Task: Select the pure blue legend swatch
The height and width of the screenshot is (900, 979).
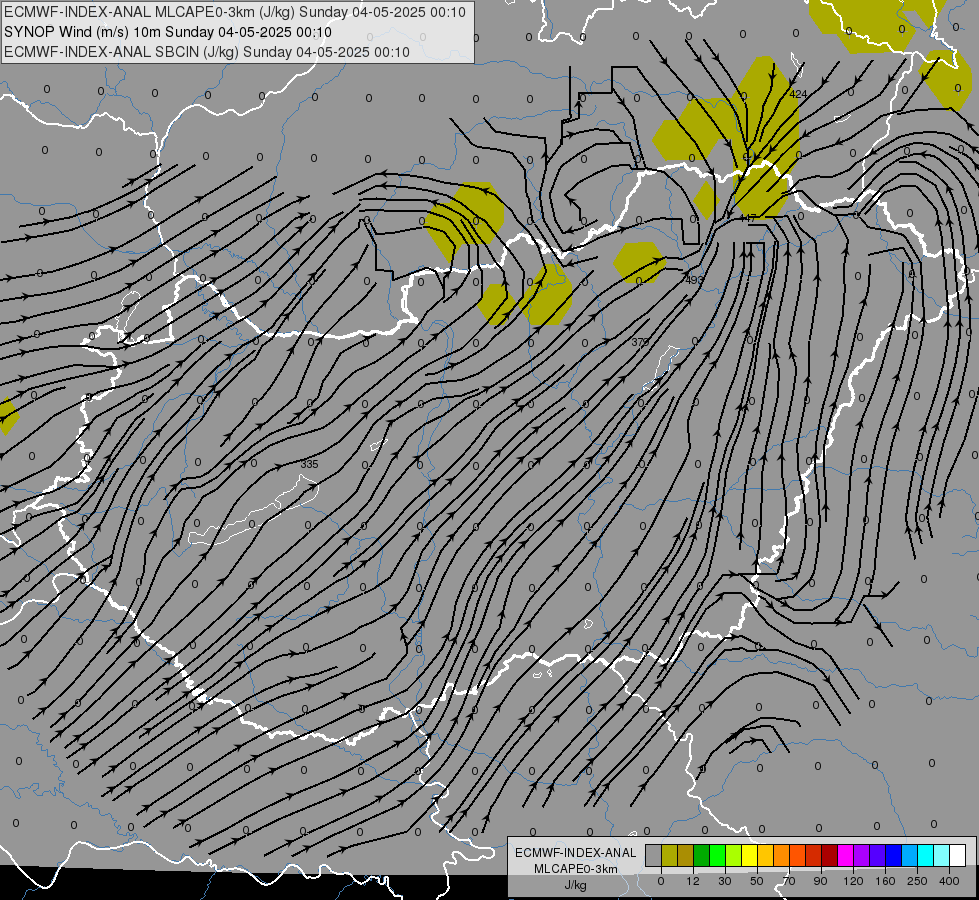Action: (893, 855)
